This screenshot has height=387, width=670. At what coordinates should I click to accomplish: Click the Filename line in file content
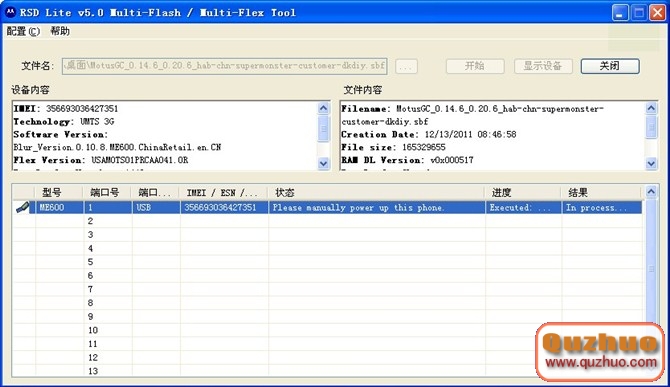pyautogui.click(x=472, y=115)
